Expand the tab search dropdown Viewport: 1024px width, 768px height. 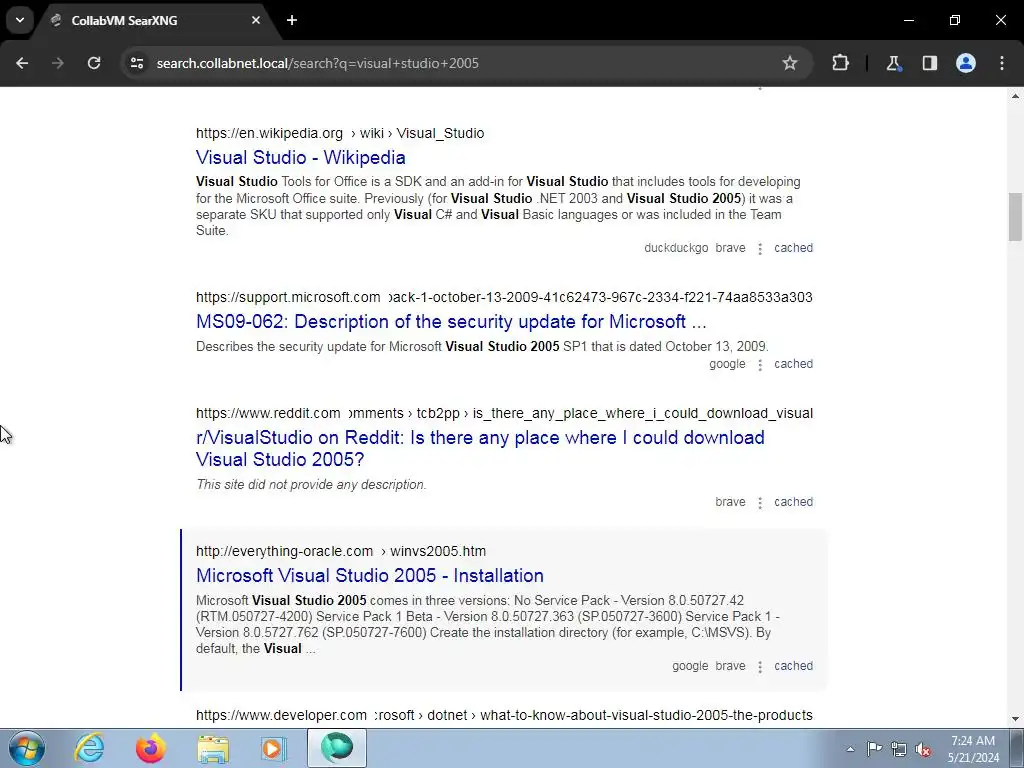tap(20, 20)
